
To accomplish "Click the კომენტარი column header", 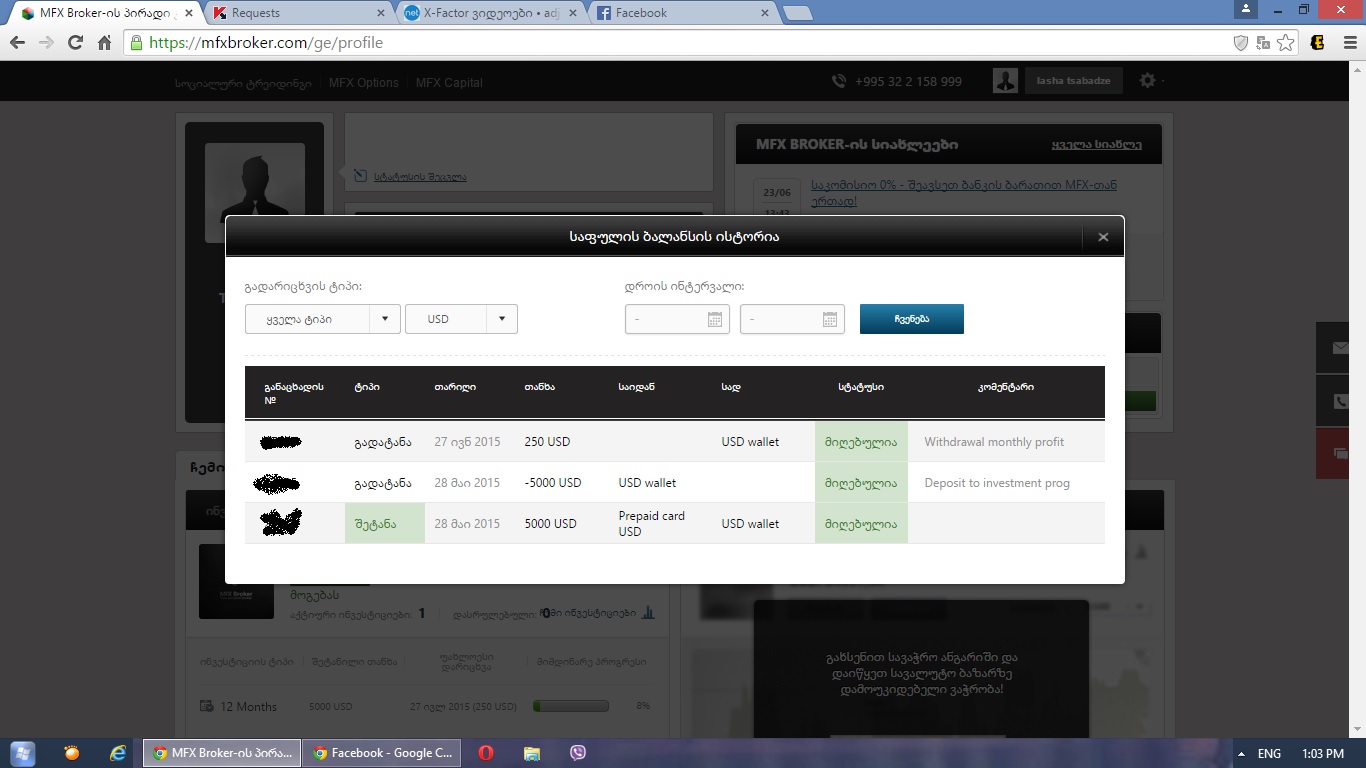I will click(1006, 387).
